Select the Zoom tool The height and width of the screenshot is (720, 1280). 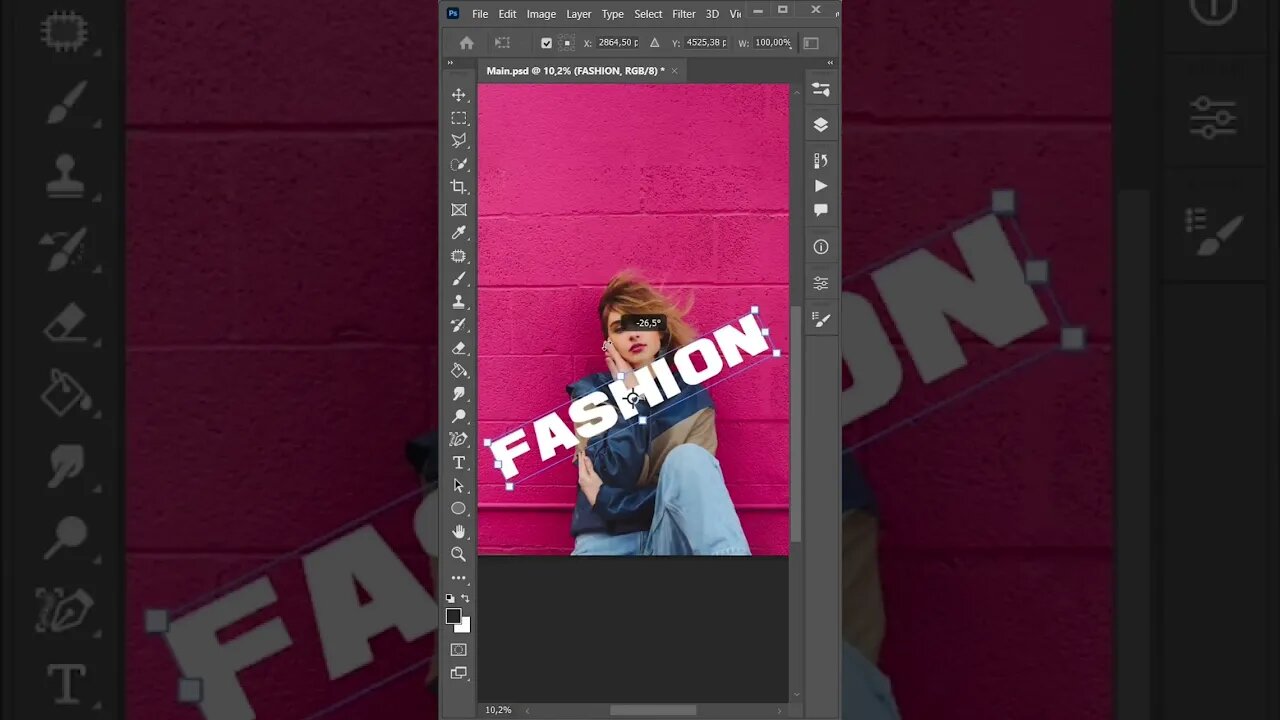pos(459,555)
